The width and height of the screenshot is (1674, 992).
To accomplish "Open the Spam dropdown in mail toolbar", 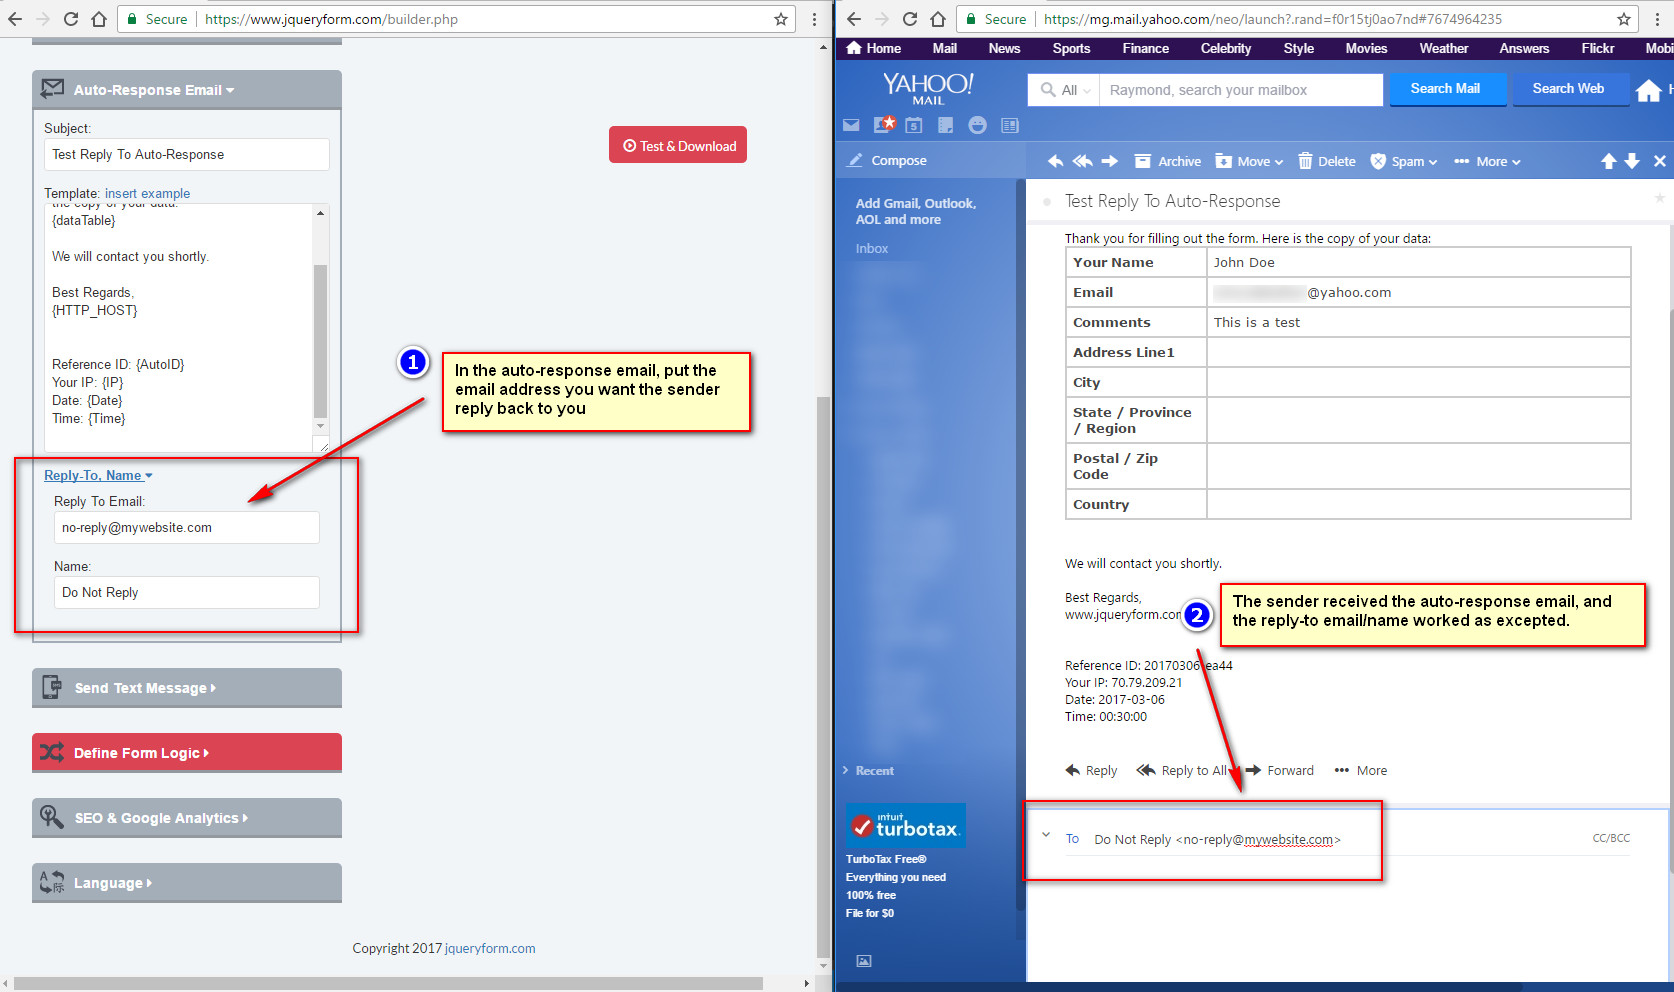I will (x=1404, y=161).
